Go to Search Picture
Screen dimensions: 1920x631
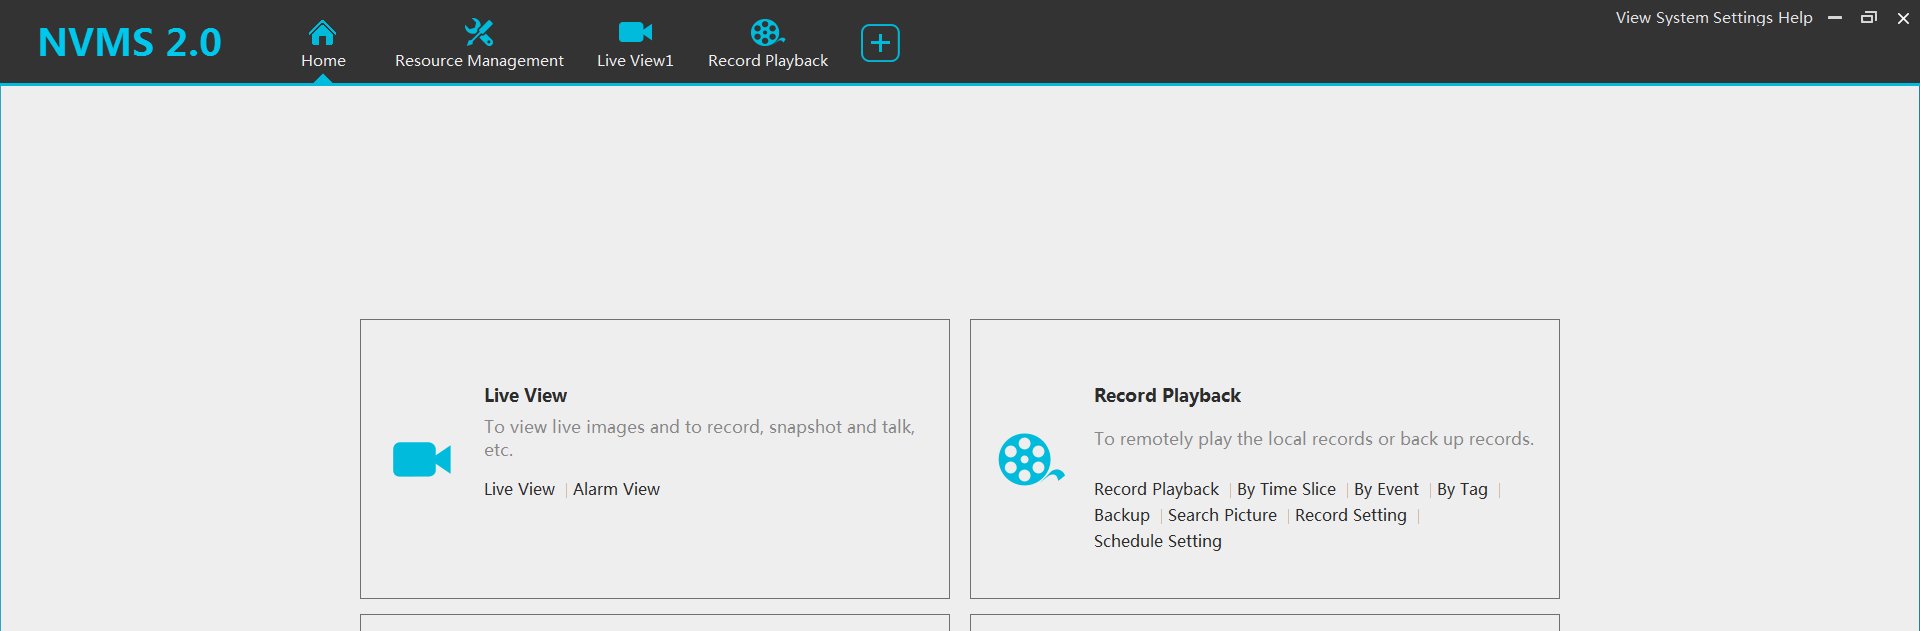pyautogui.click(x=1222, y=515)
